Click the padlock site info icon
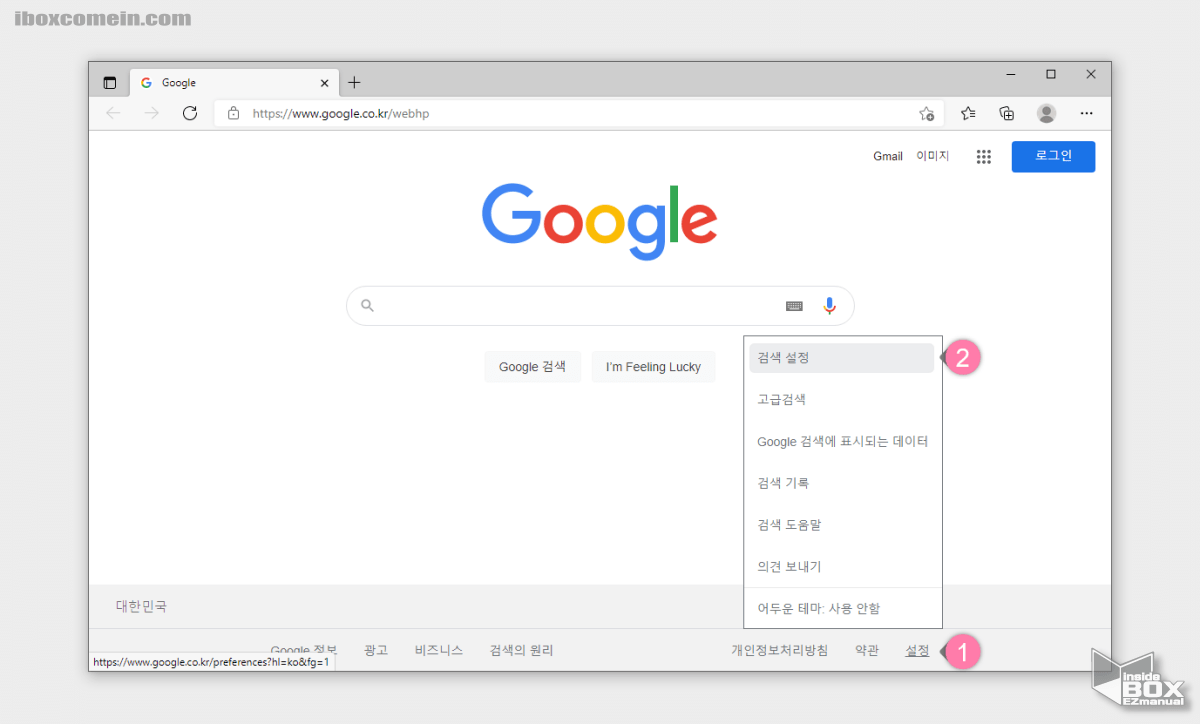The image size is (1200, 724). 233,114
